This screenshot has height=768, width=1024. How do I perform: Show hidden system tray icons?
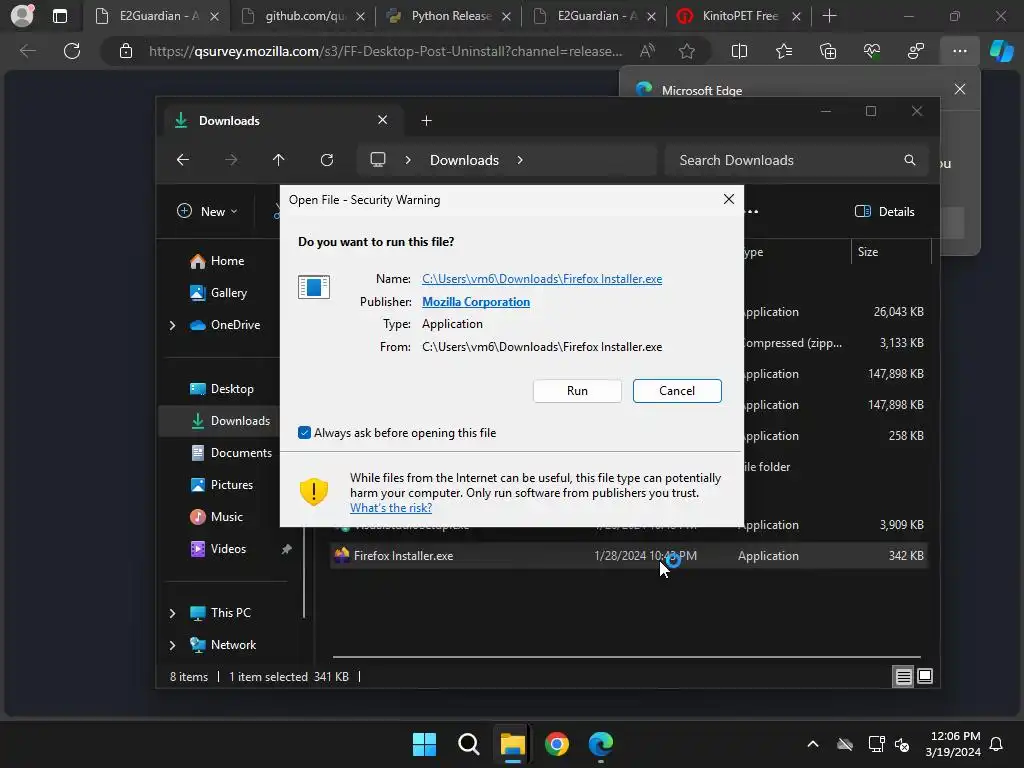pos(812,744)
